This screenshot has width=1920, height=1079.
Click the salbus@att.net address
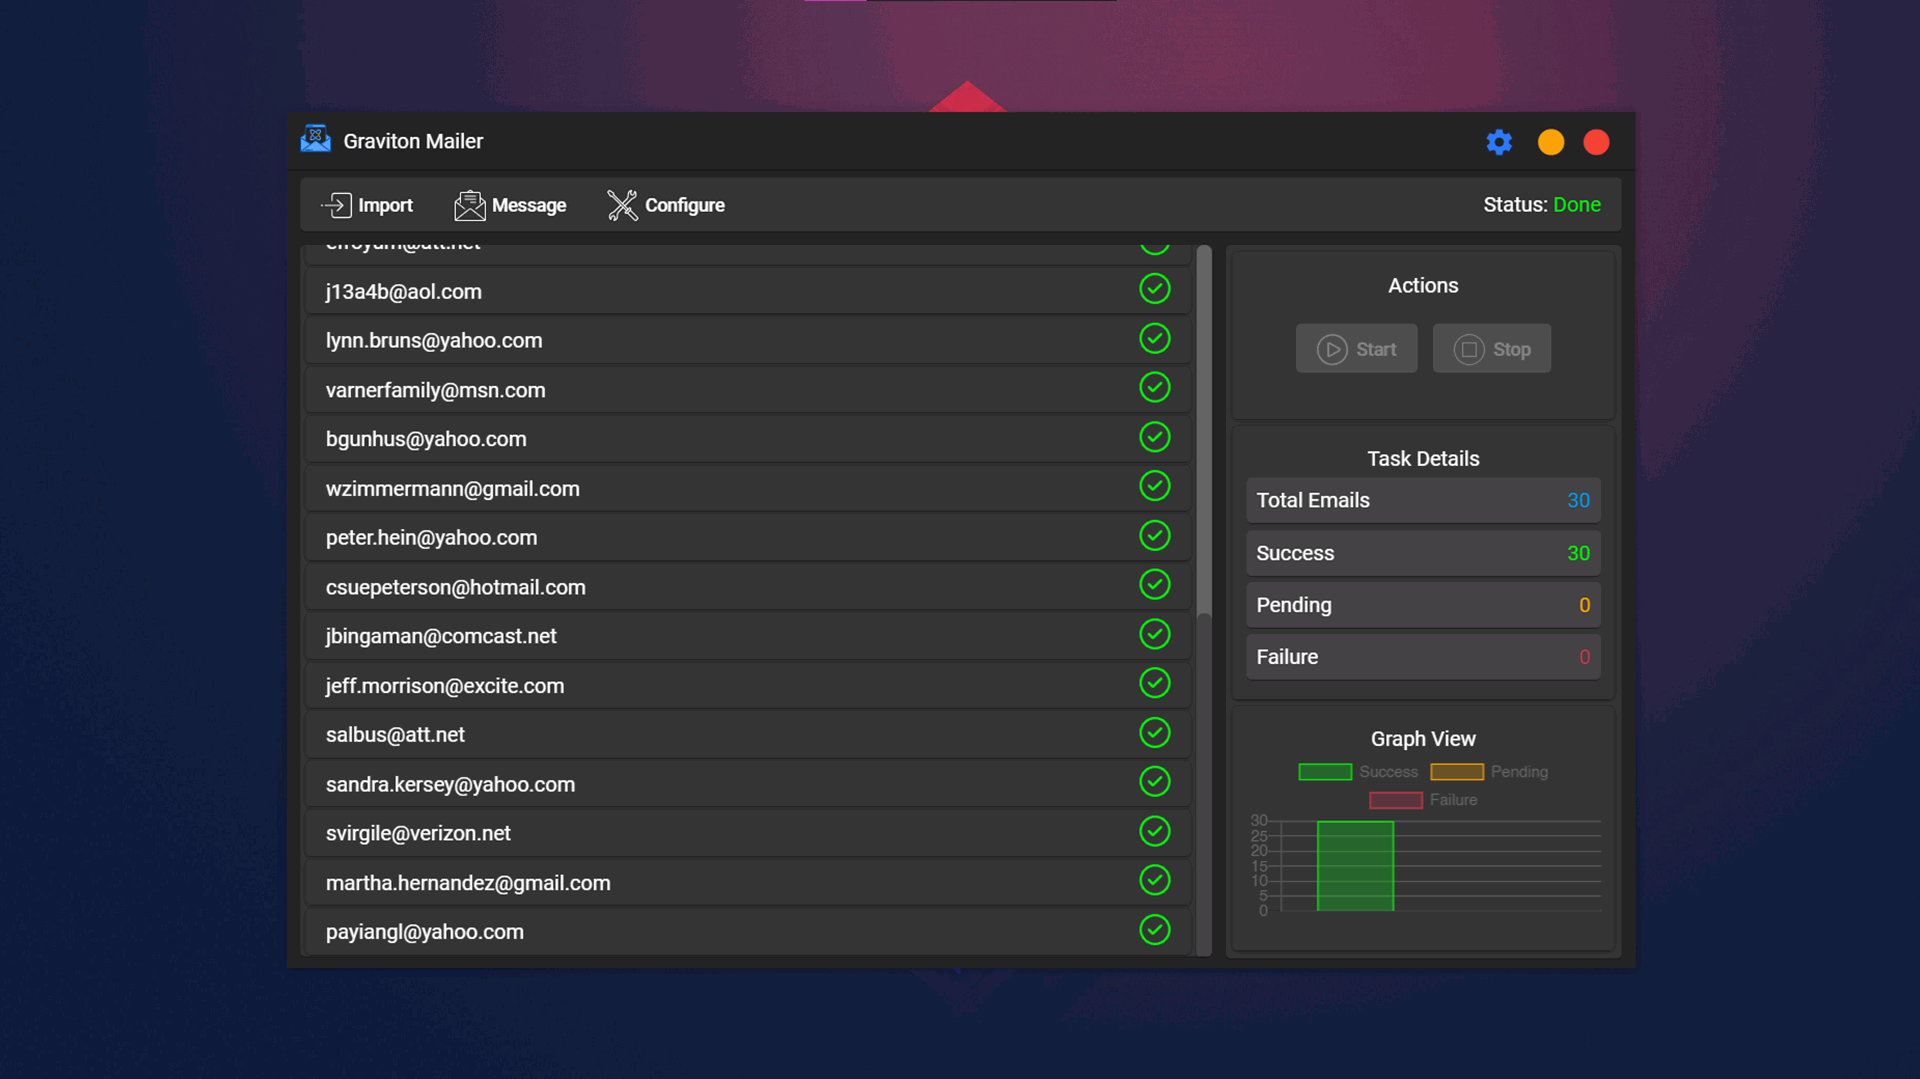pos(395,734)
